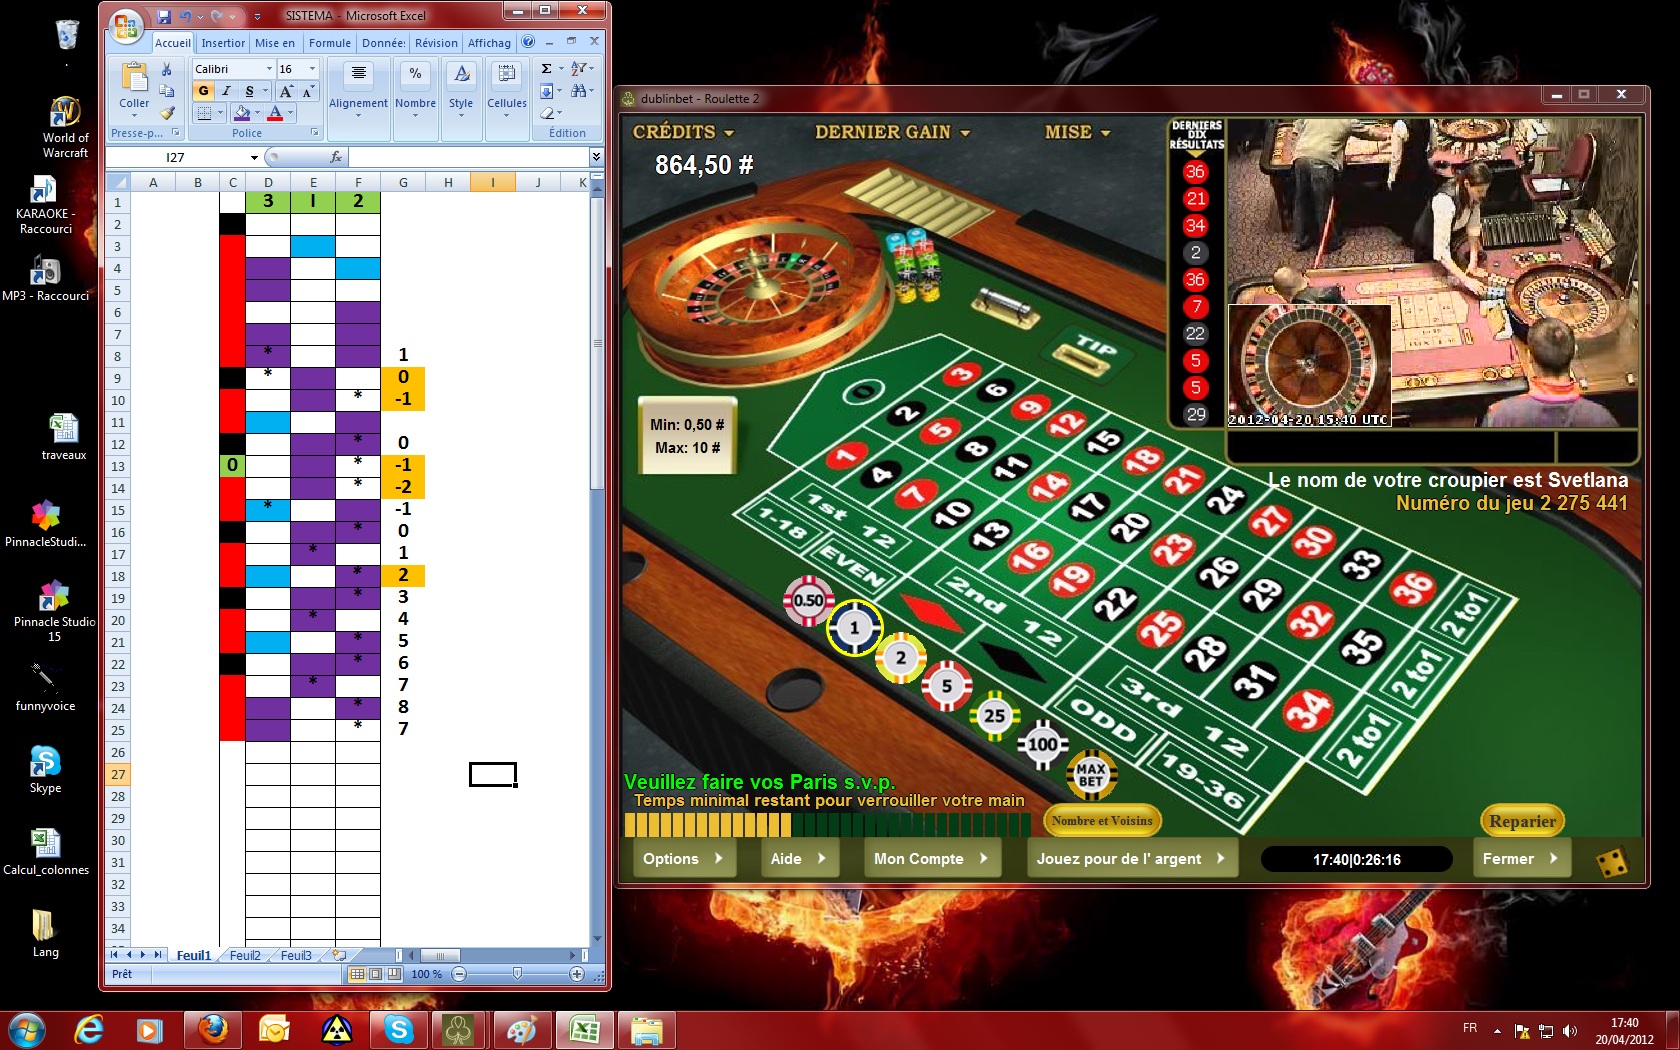1680x1050 pixels.
Task: Toggle italic formatting in Excel
Action: coord(226,91)
